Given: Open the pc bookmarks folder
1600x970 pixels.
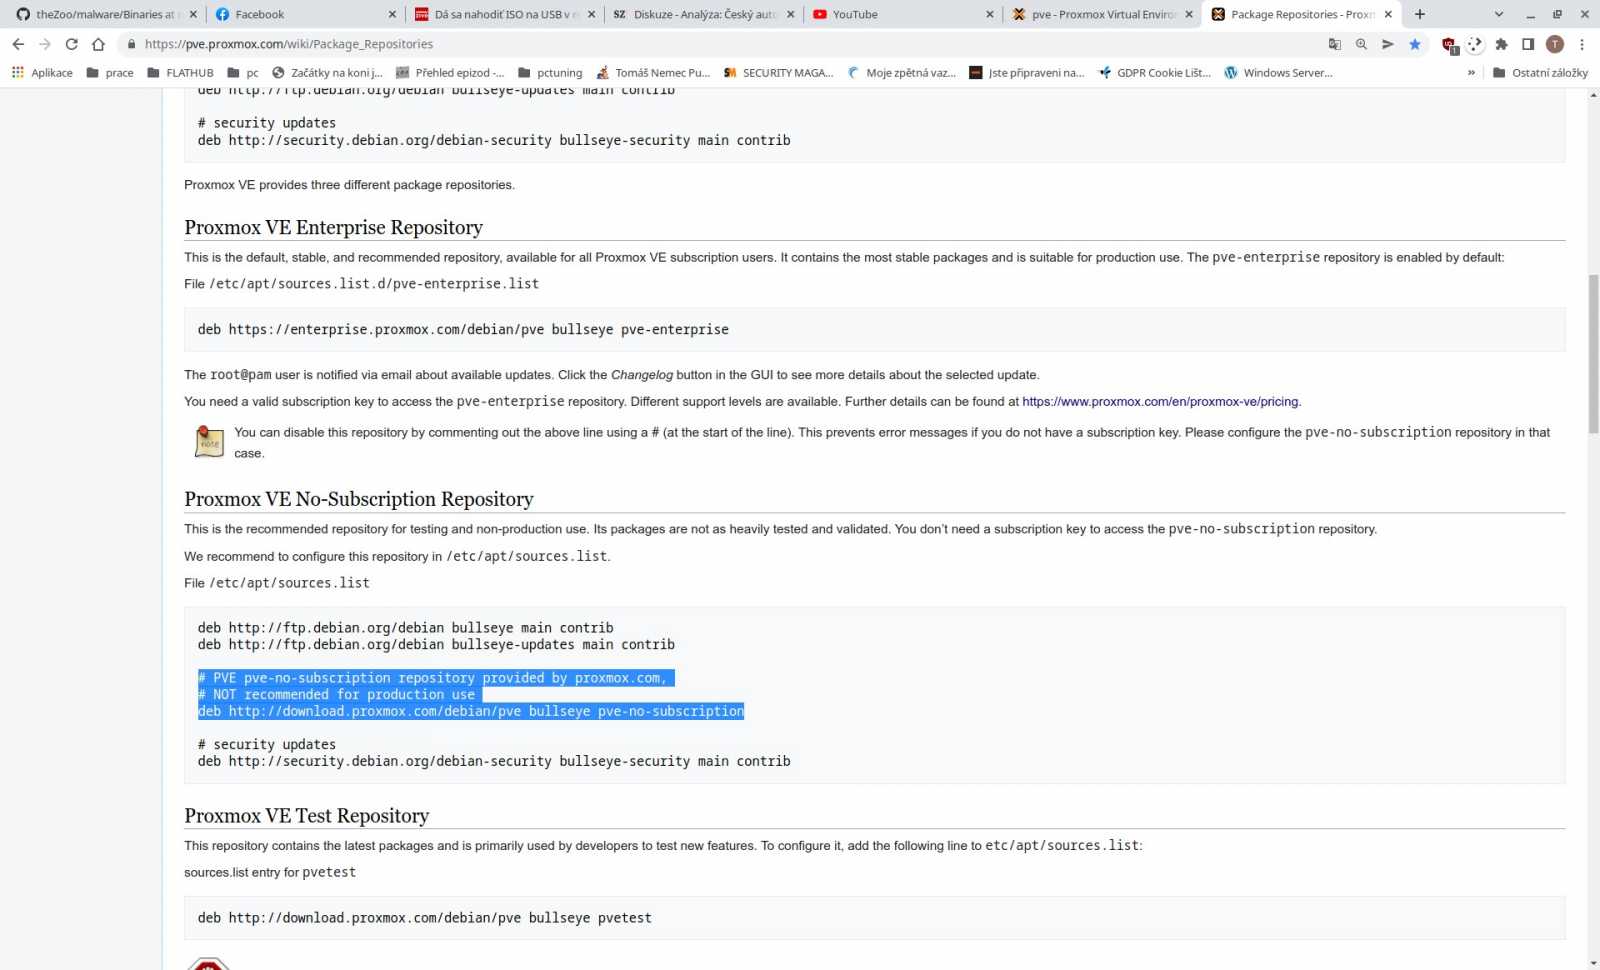Looking at the screenshot, I should (242, 73).
